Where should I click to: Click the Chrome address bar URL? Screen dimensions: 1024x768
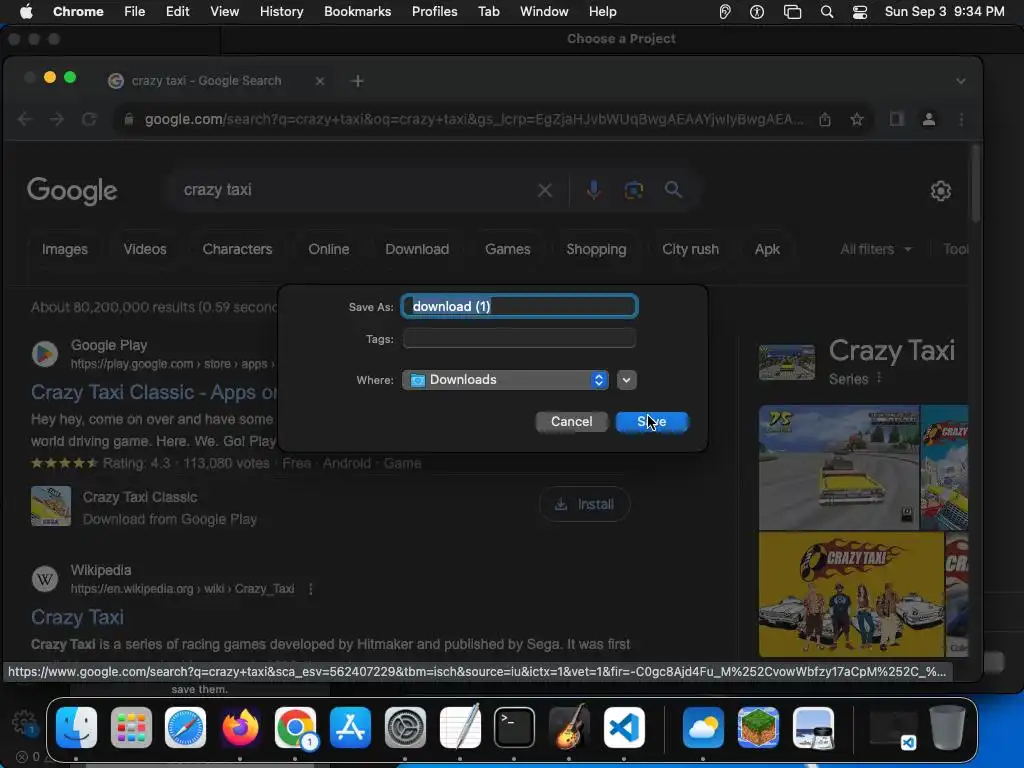473,119
